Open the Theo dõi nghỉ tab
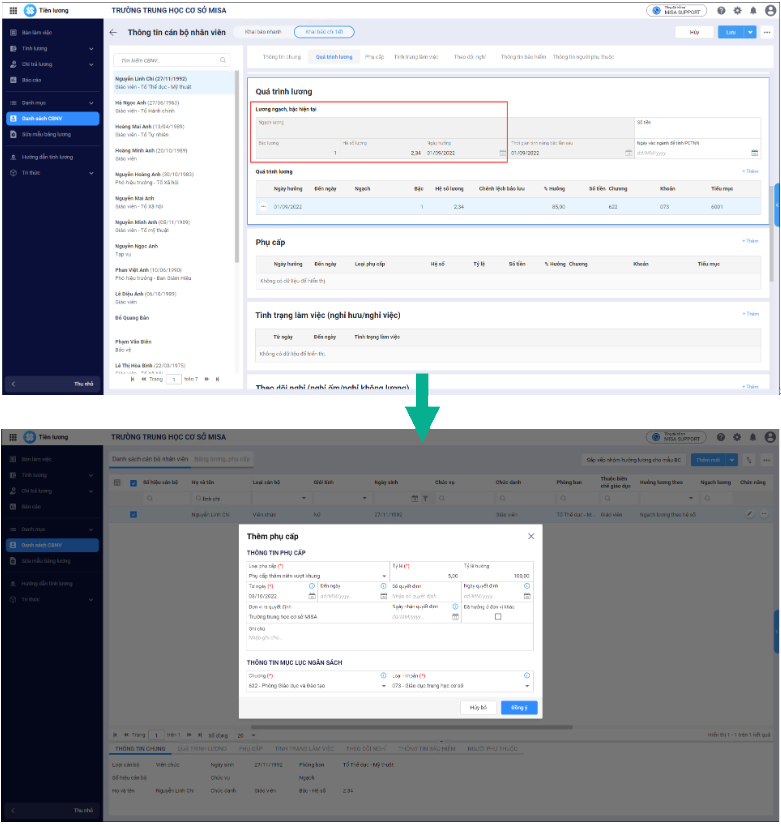Image resolution: width=781 pixels, height=825 pixels. [x=469, y=57]
